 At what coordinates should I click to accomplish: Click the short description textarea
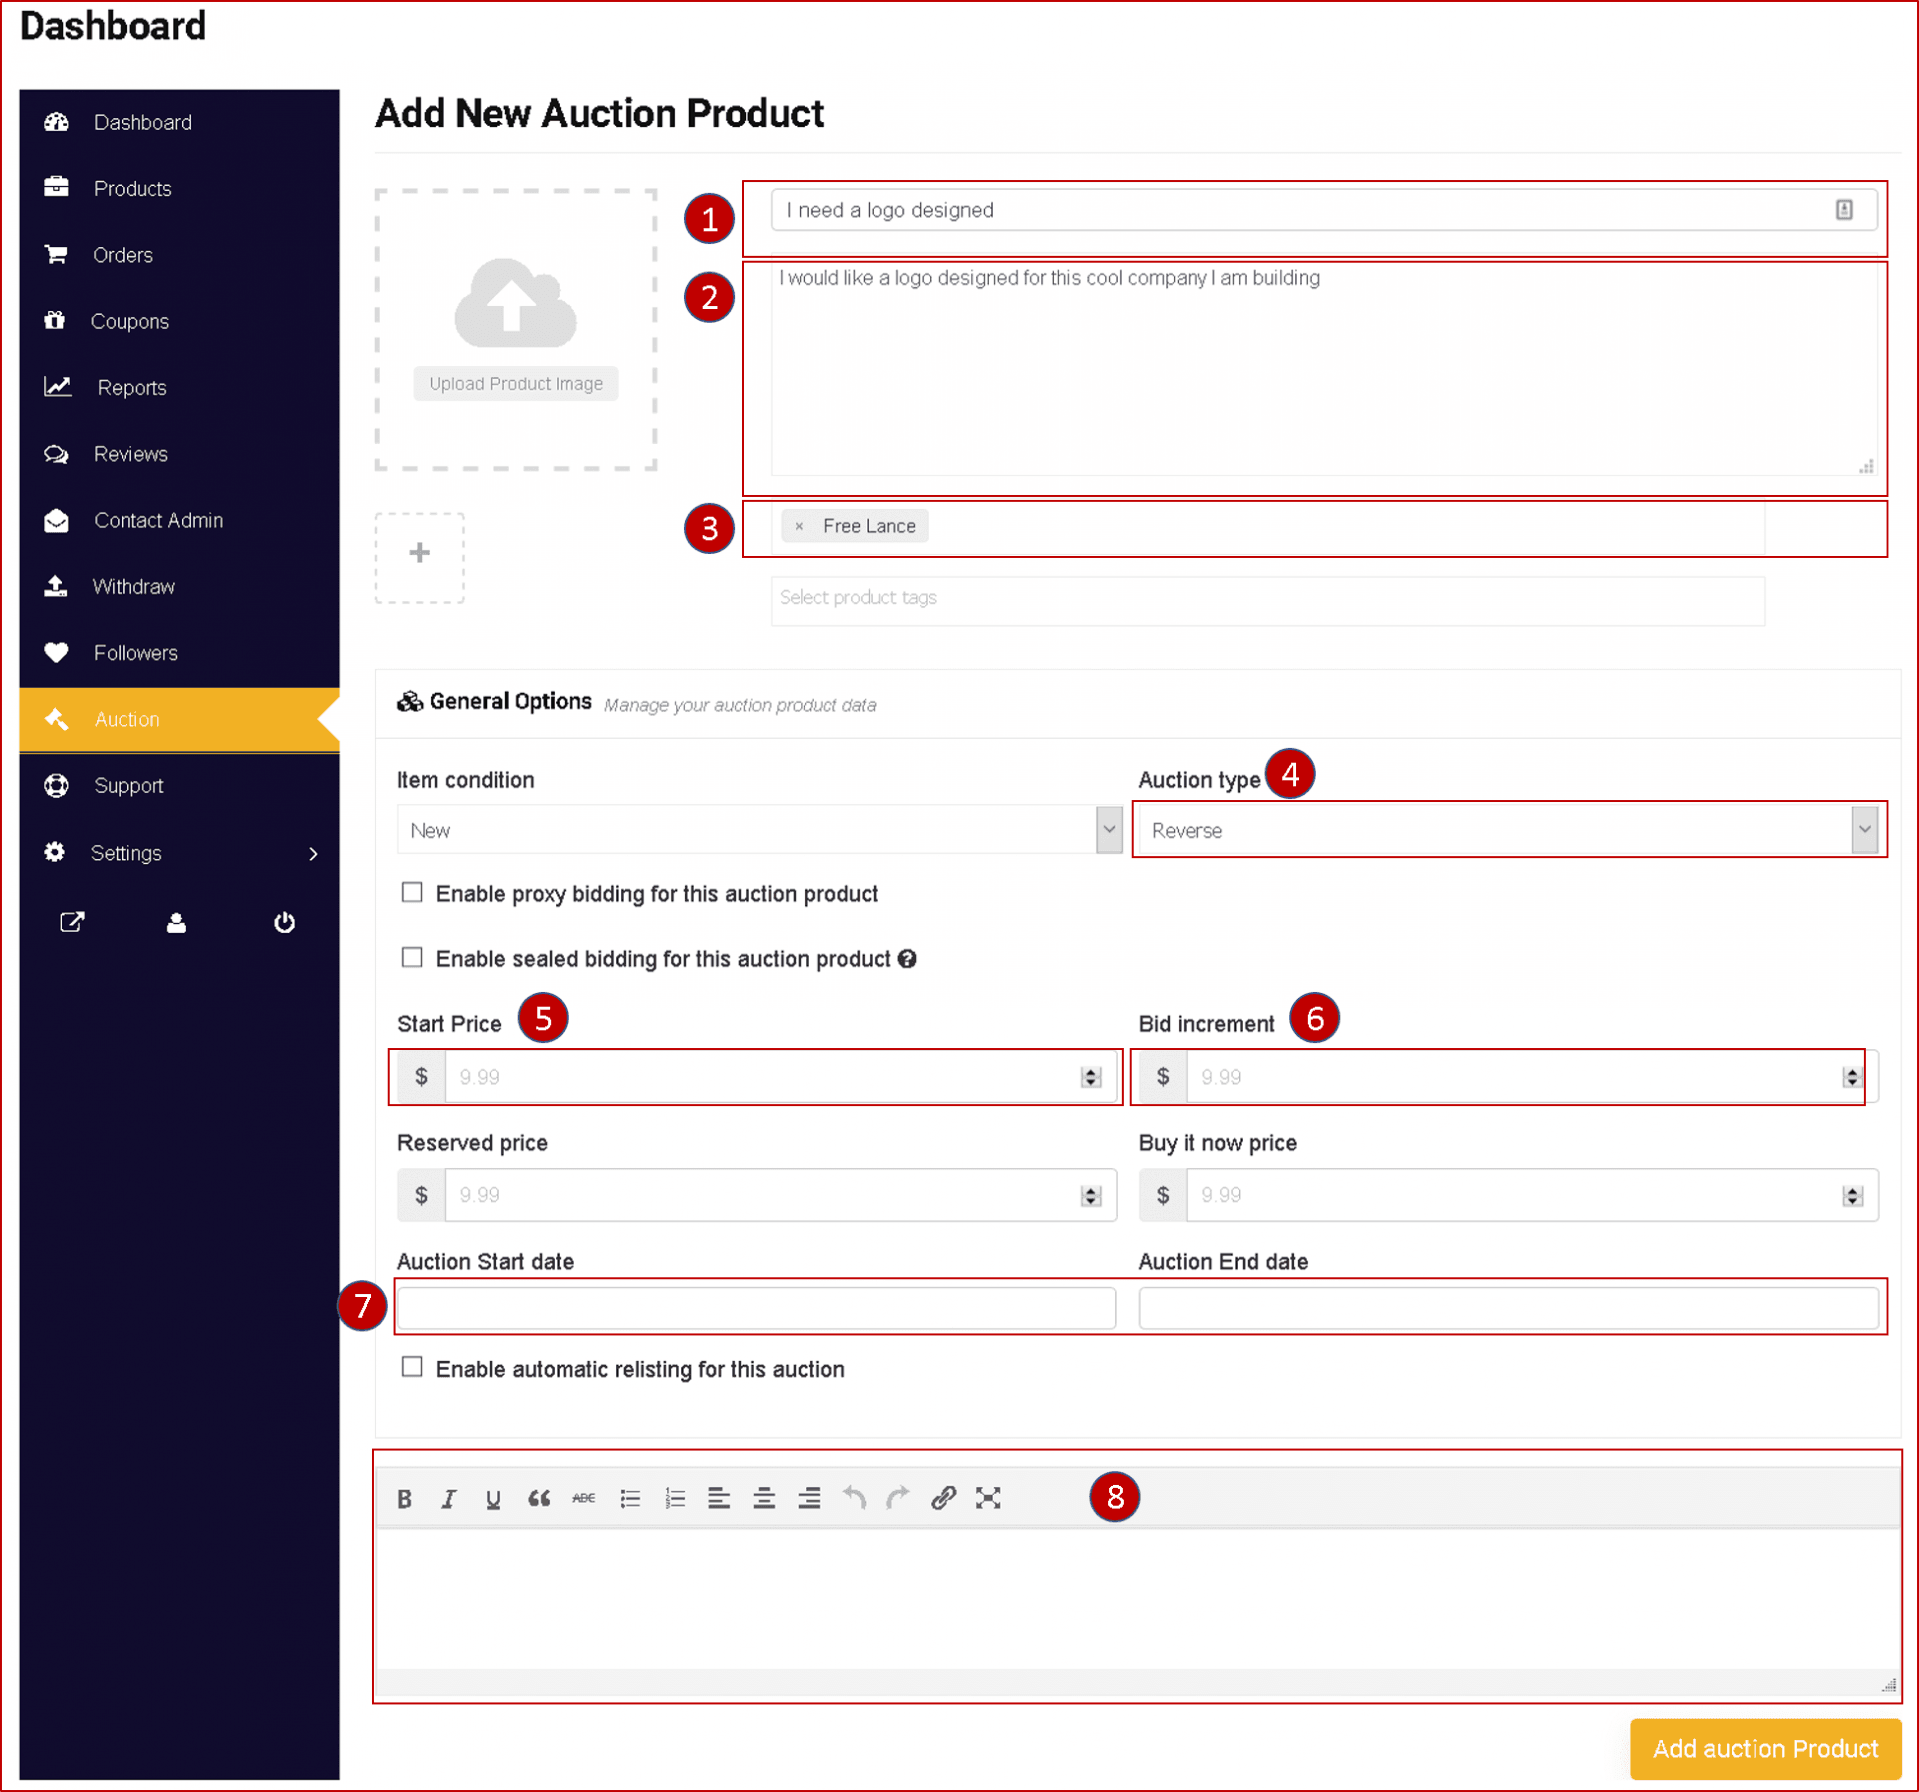[x=1323, y=369]
